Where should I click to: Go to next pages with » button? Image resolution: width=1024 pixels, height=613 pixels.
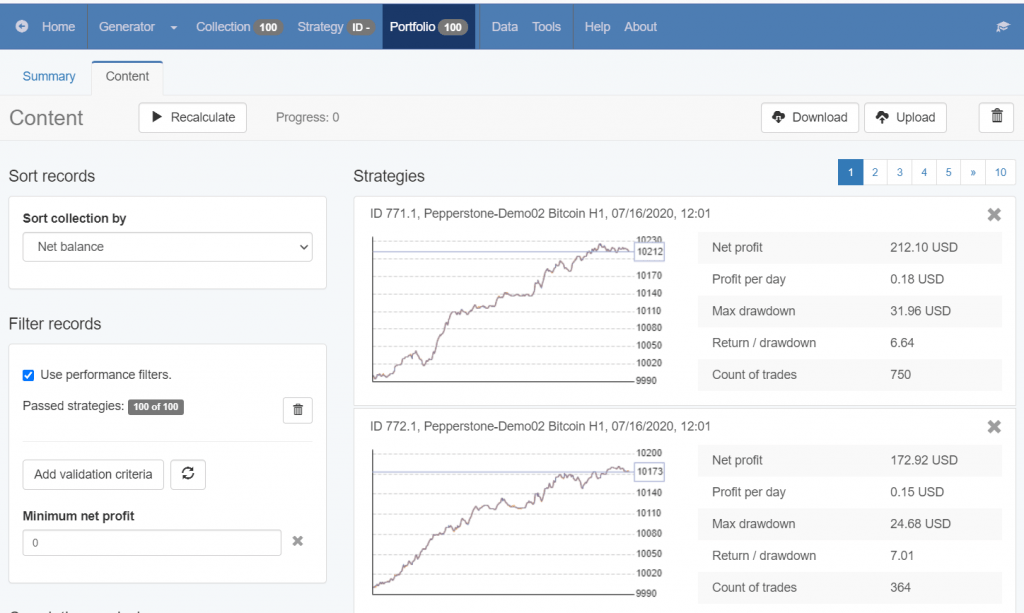(973, 173)
